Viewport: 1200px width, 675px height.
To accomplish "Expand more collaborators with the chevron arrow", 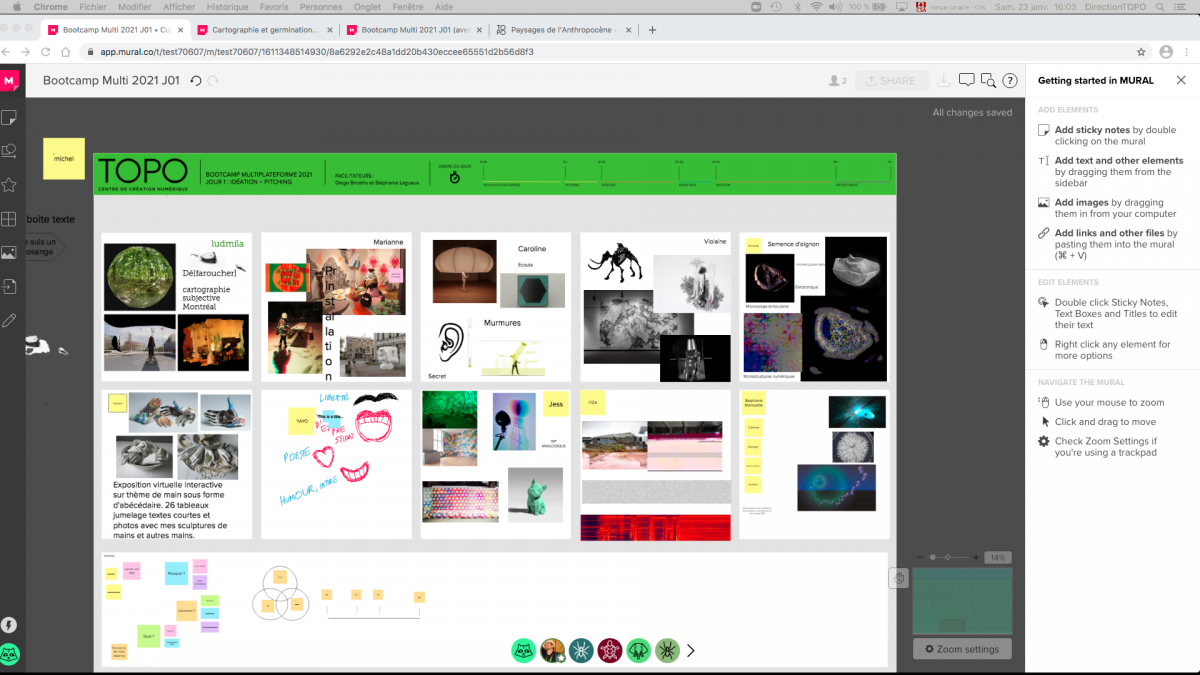I will (690, 651).
